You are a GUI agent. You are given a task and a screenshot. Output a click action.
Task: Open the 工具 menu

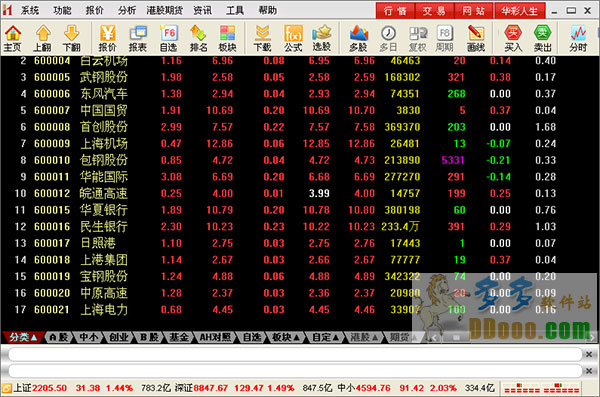coord(235,10)
